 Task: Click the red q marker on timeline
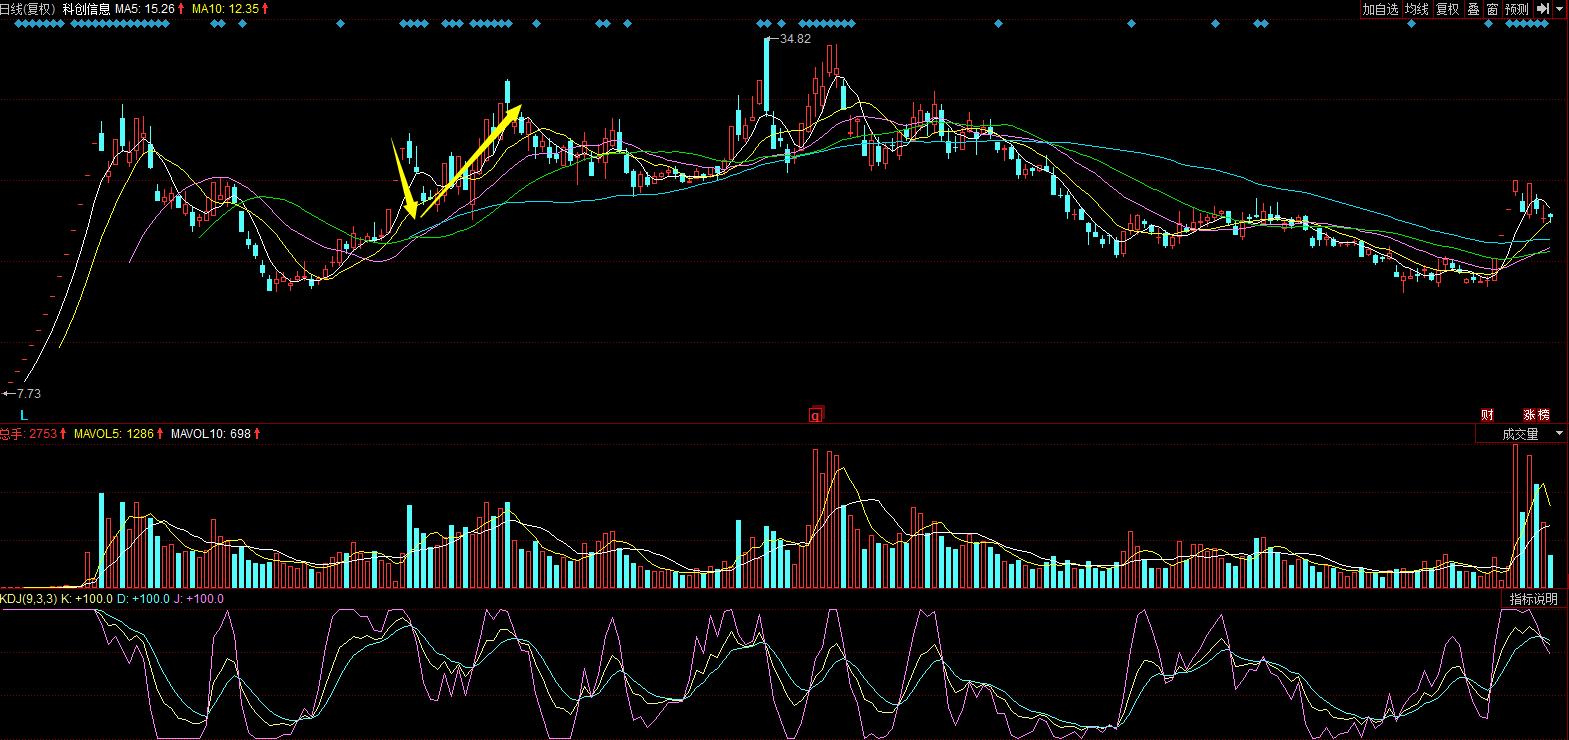[x=815, y=414]
